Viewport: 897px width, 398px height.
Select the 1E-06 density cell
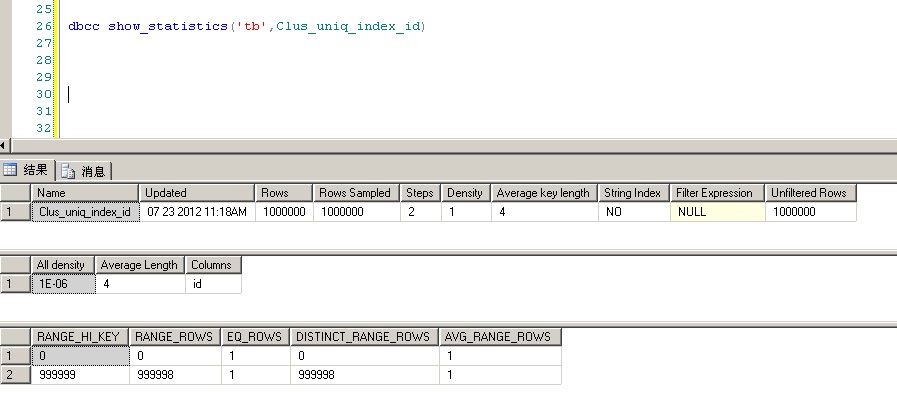63,284
